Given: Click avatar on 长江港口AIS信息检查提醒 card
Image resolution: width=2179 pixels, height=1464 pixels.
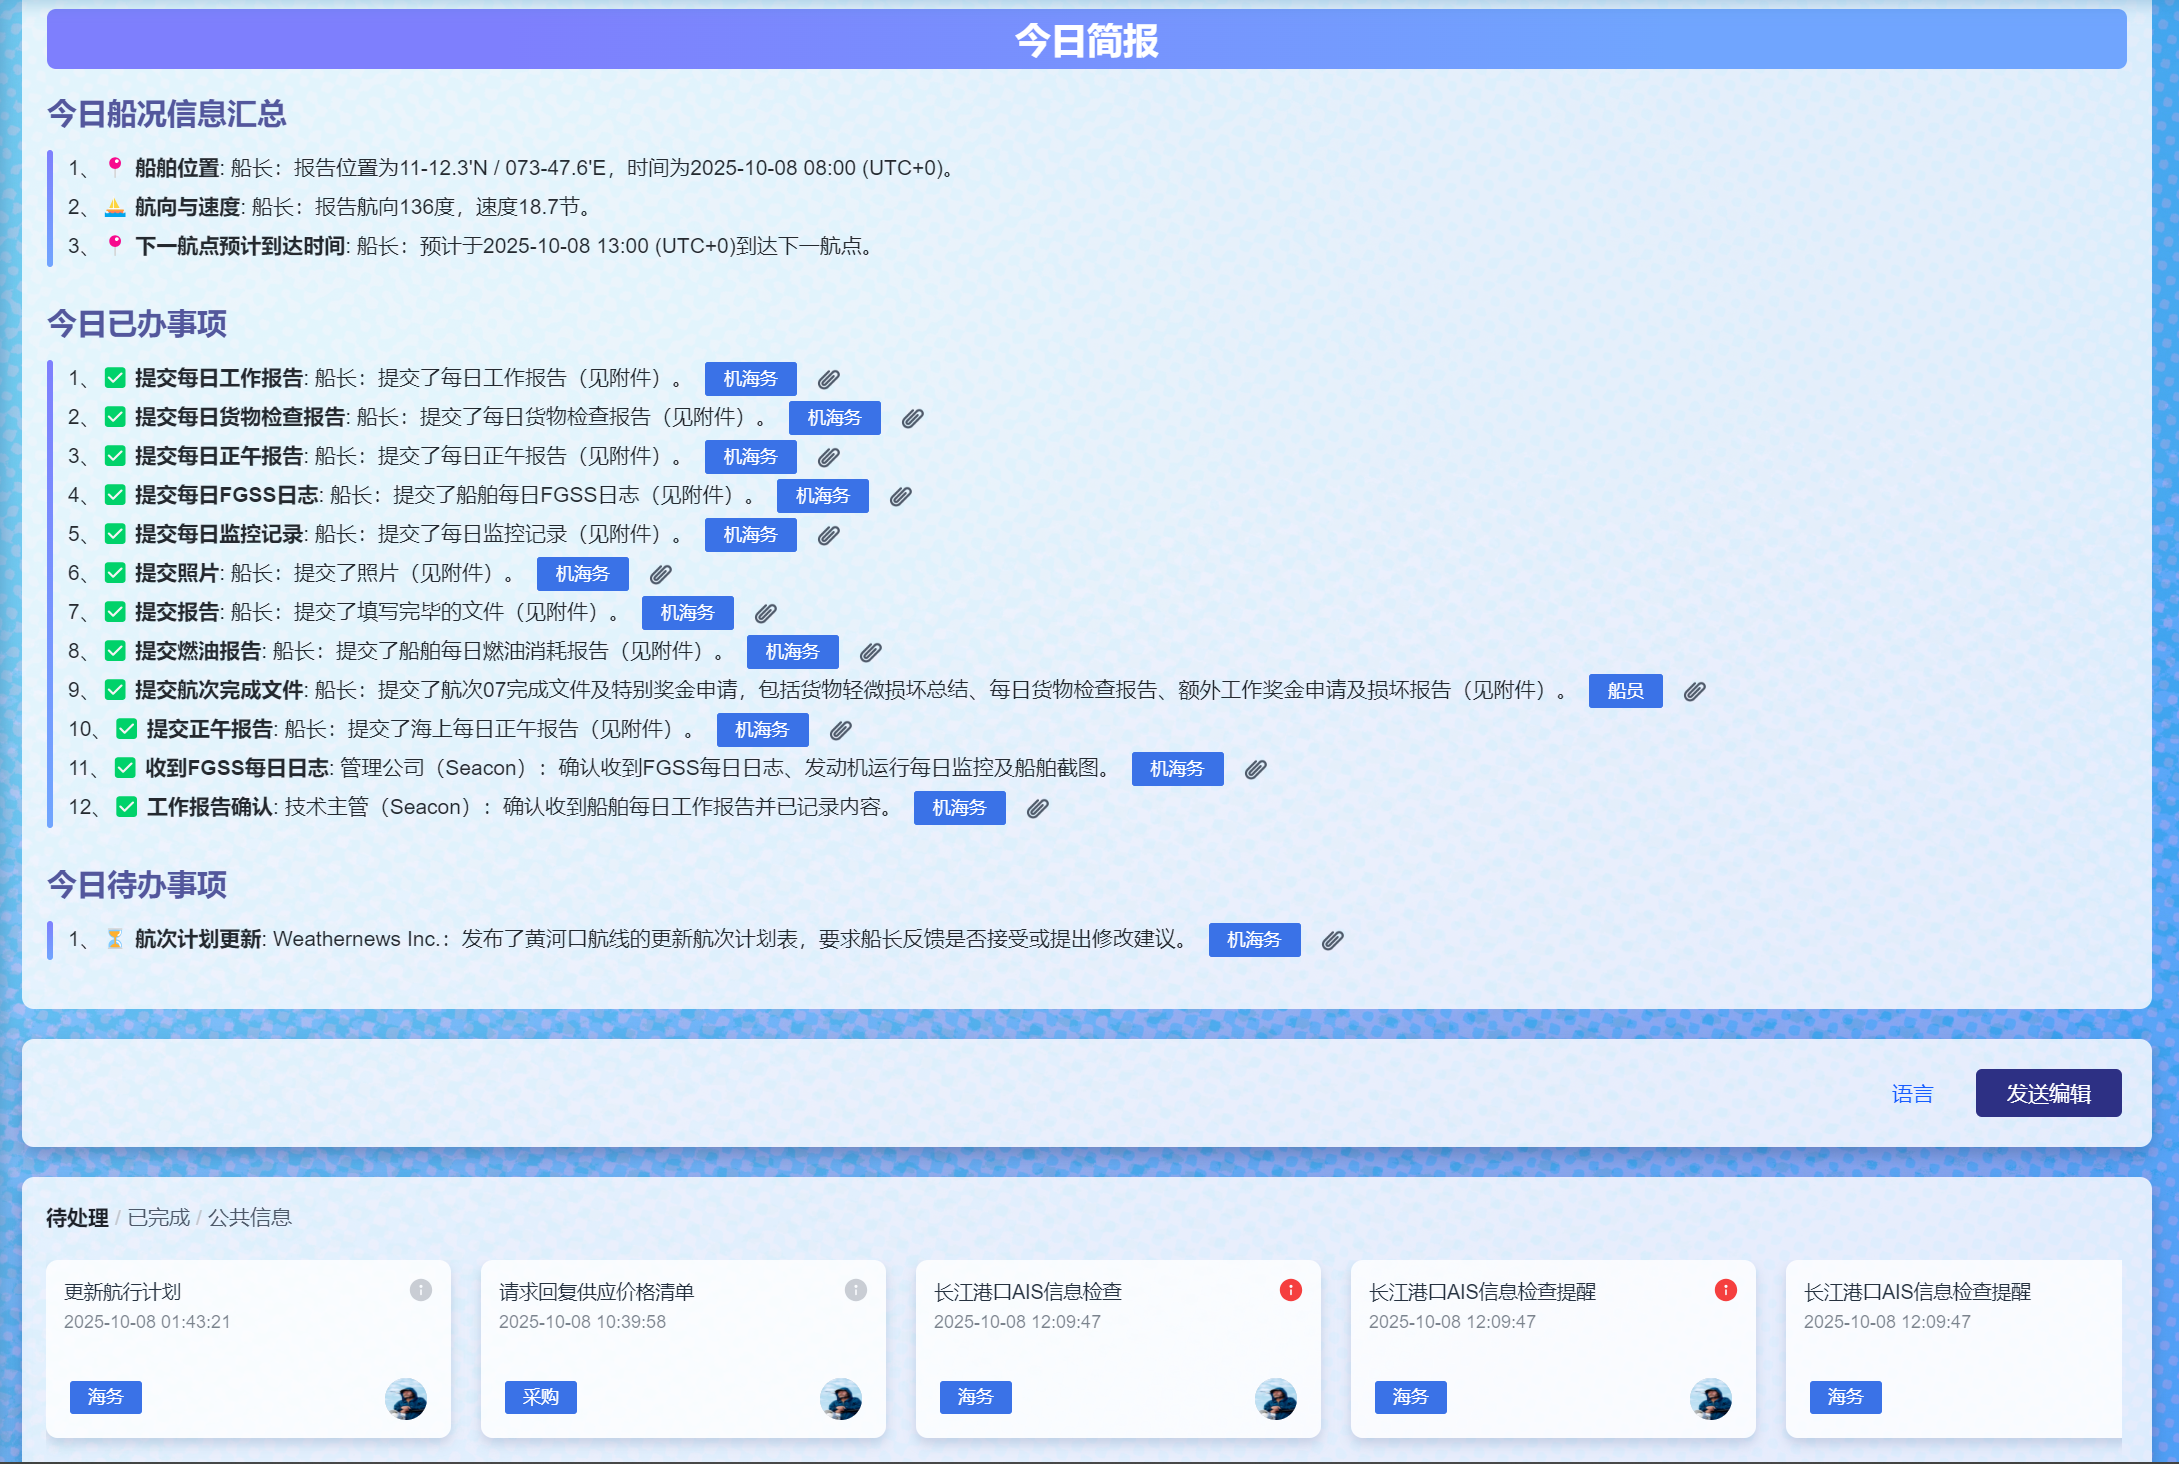Looking at the screenshot, I should click(1710, 1398).
